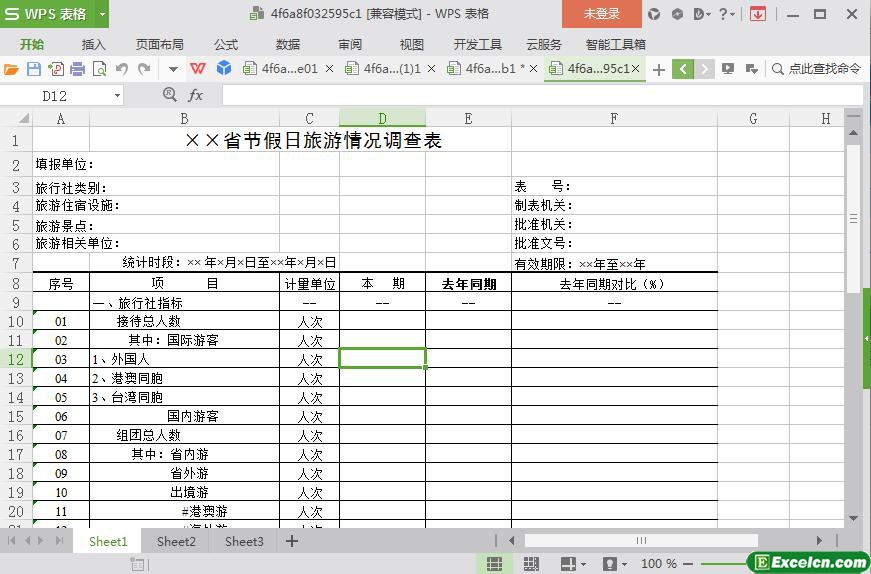The width and height of the screenshot is (871, 574).
Task: Toggle the reading mode layout button
Action: coord(567,564)
